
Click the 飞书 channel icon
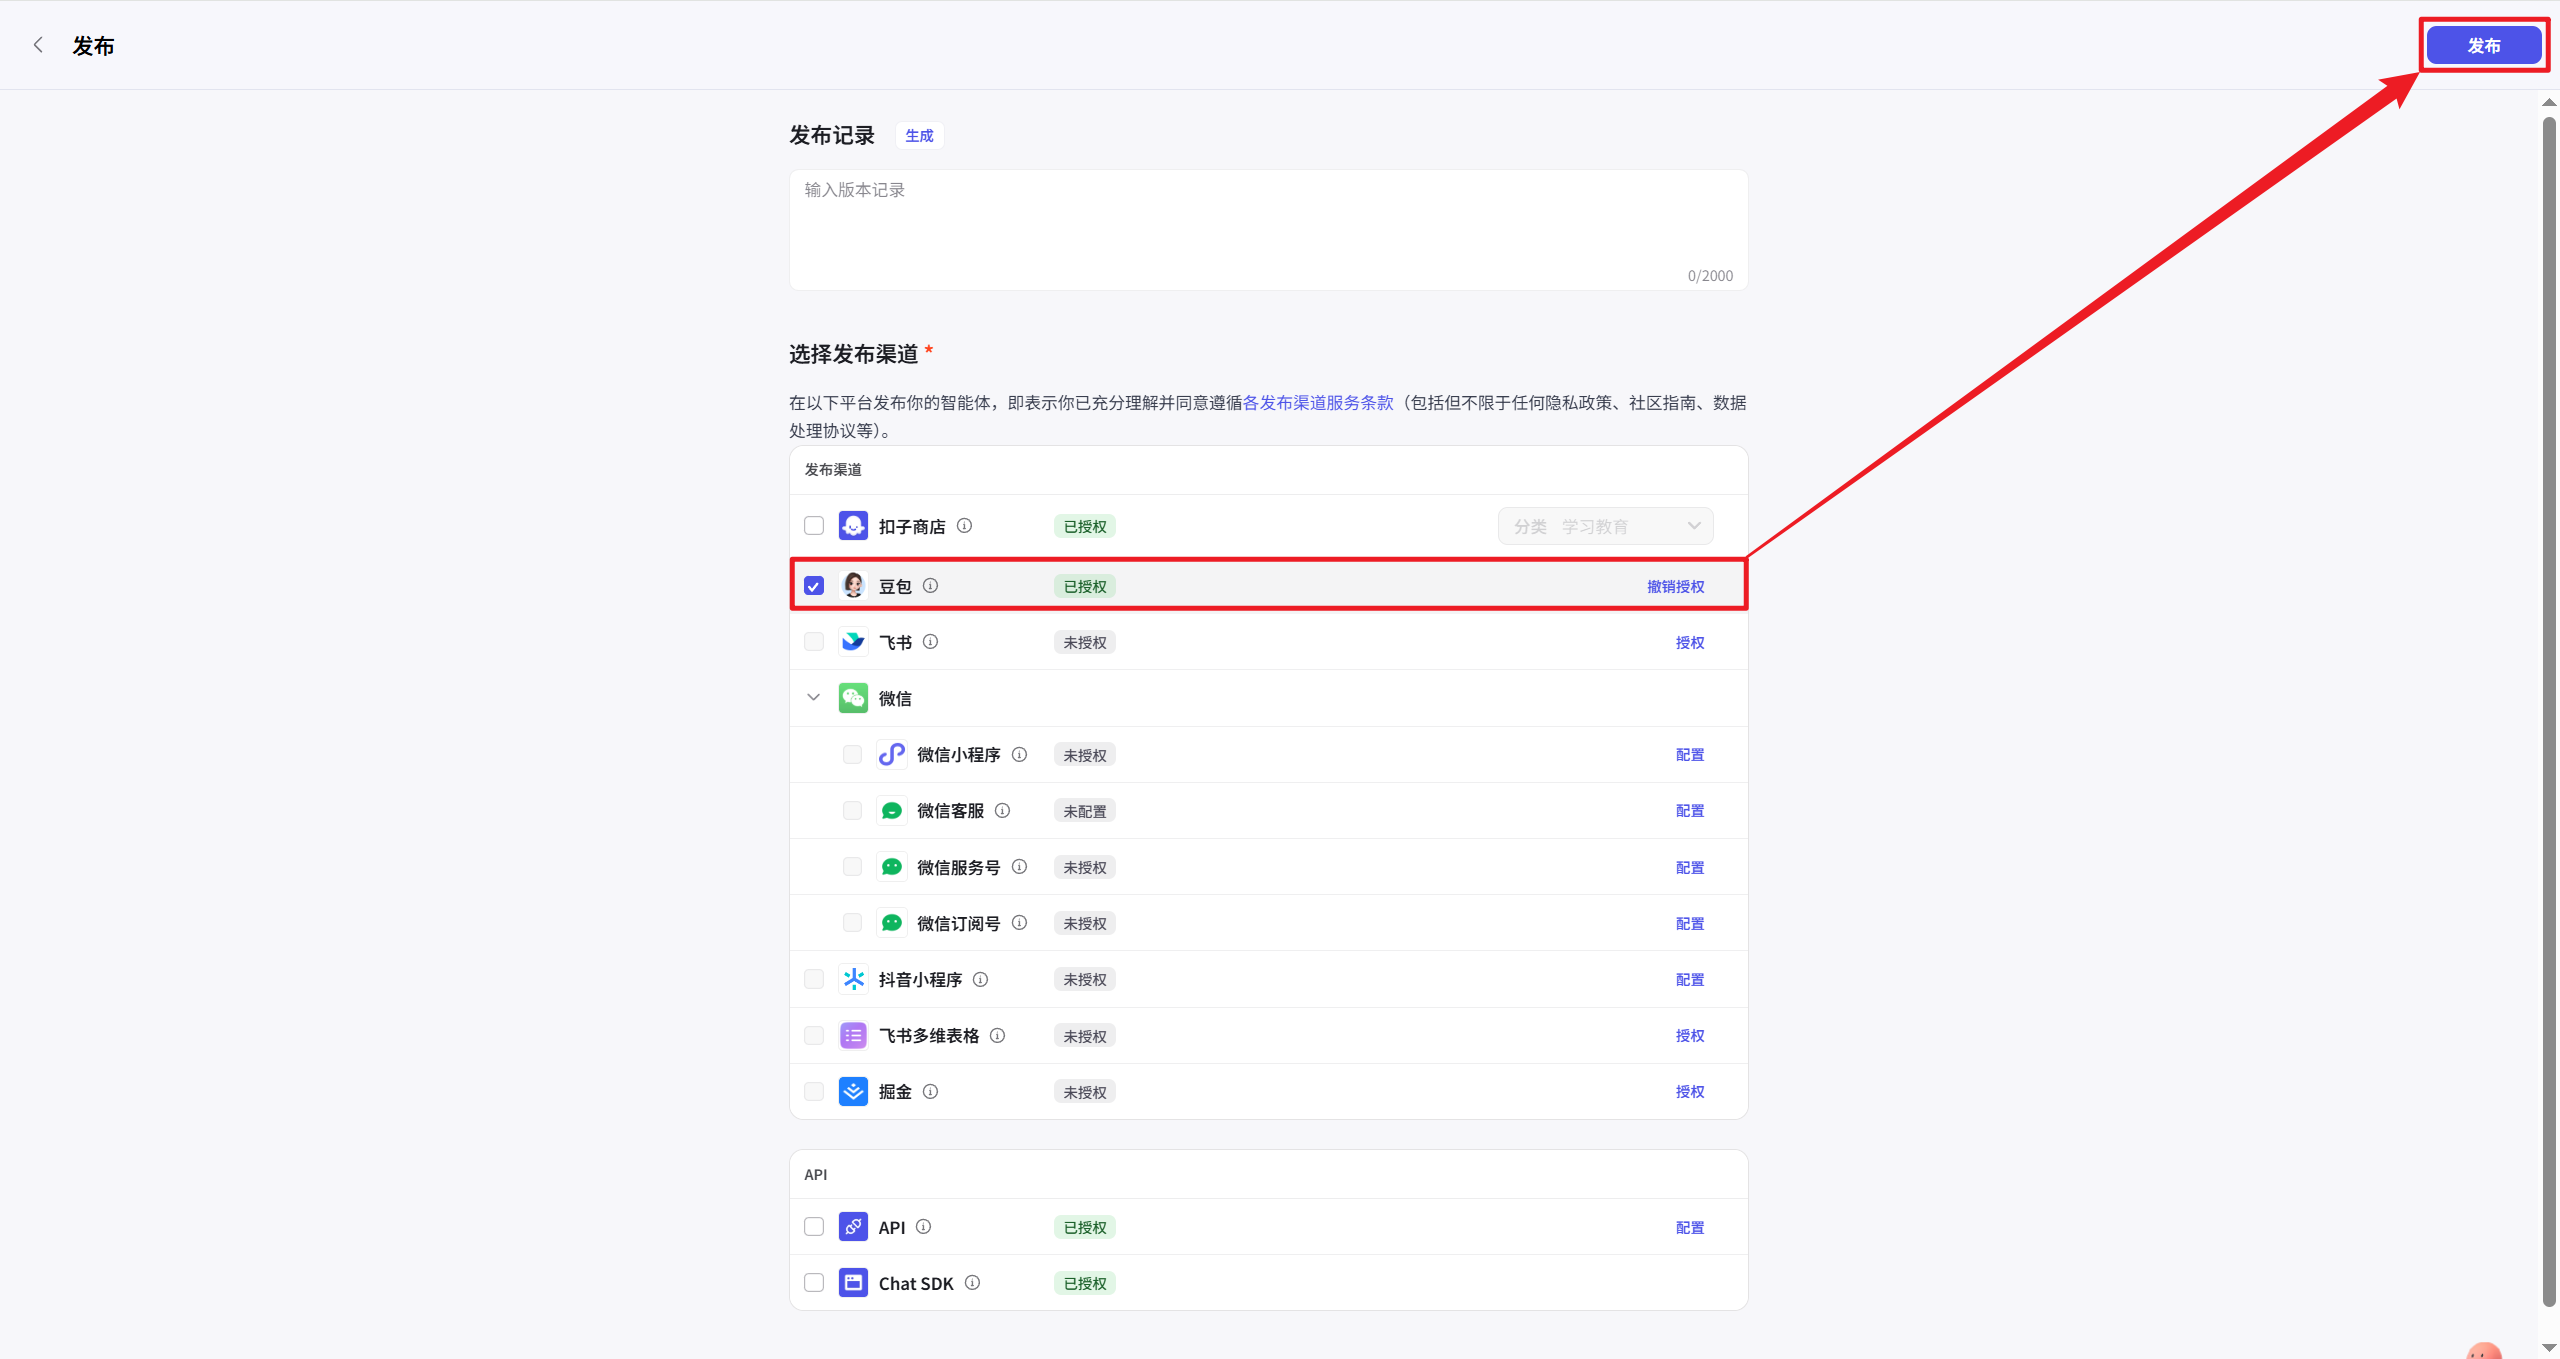click(853, 642)
